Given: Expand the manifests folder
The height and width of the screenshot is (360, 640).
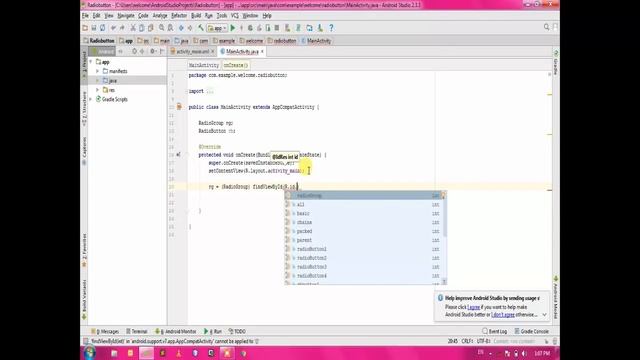Looking at the screenshot, I should click(x=98, y=71).
